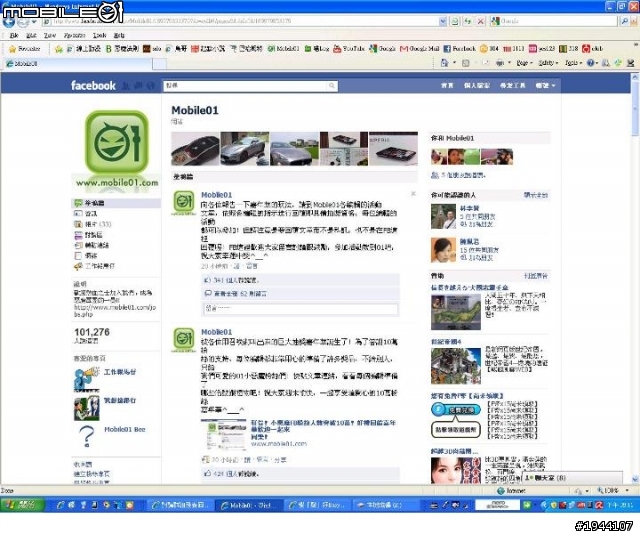Screen dimensions: 640x534
Task: Click the Facebook search magnifier button
Action: pyautogui.click(x=332, y=86)
